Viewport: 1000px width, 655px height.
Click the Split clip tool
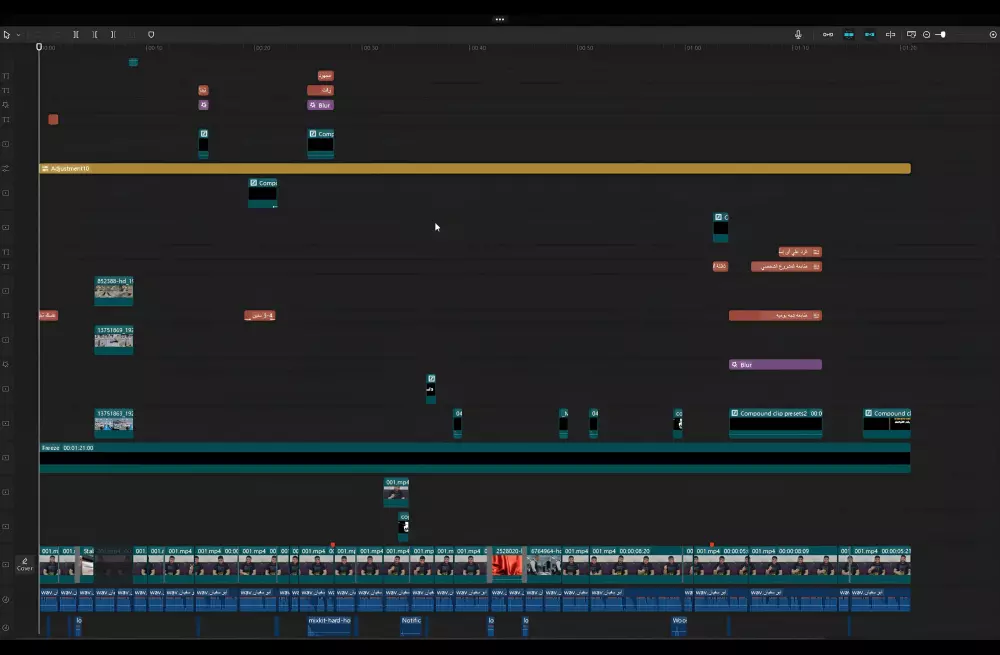76,34
